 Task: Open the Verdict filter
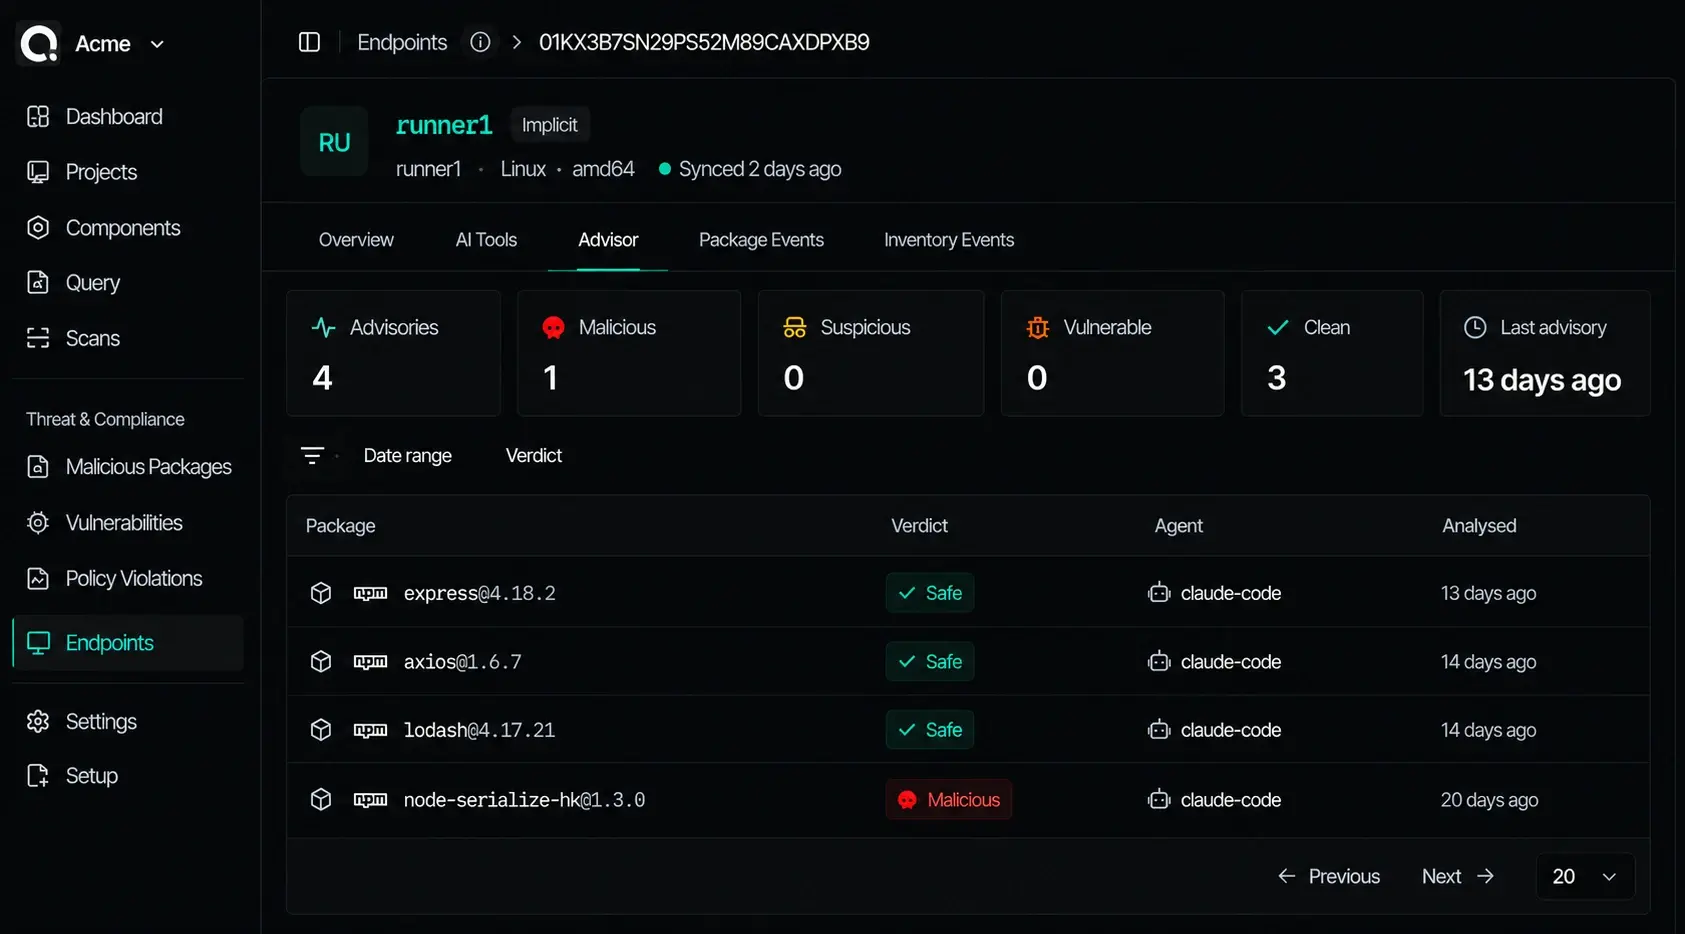pos(534,456)
